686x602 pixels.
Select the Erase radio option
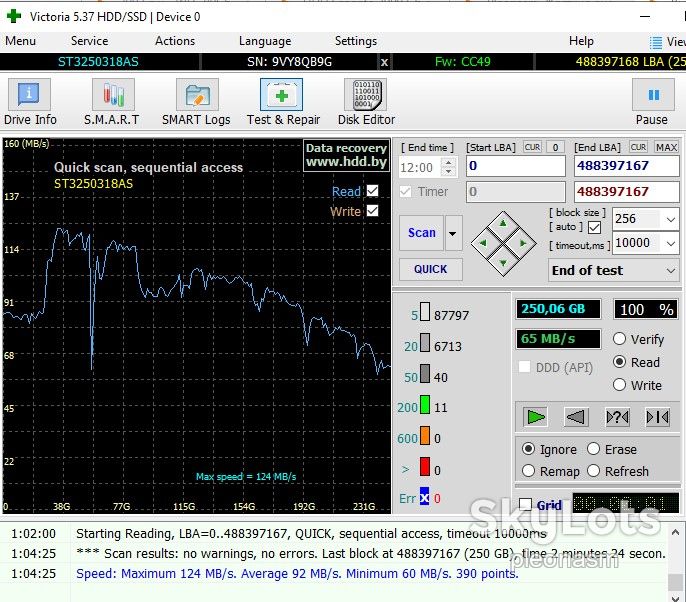click(x=593, y=449)
